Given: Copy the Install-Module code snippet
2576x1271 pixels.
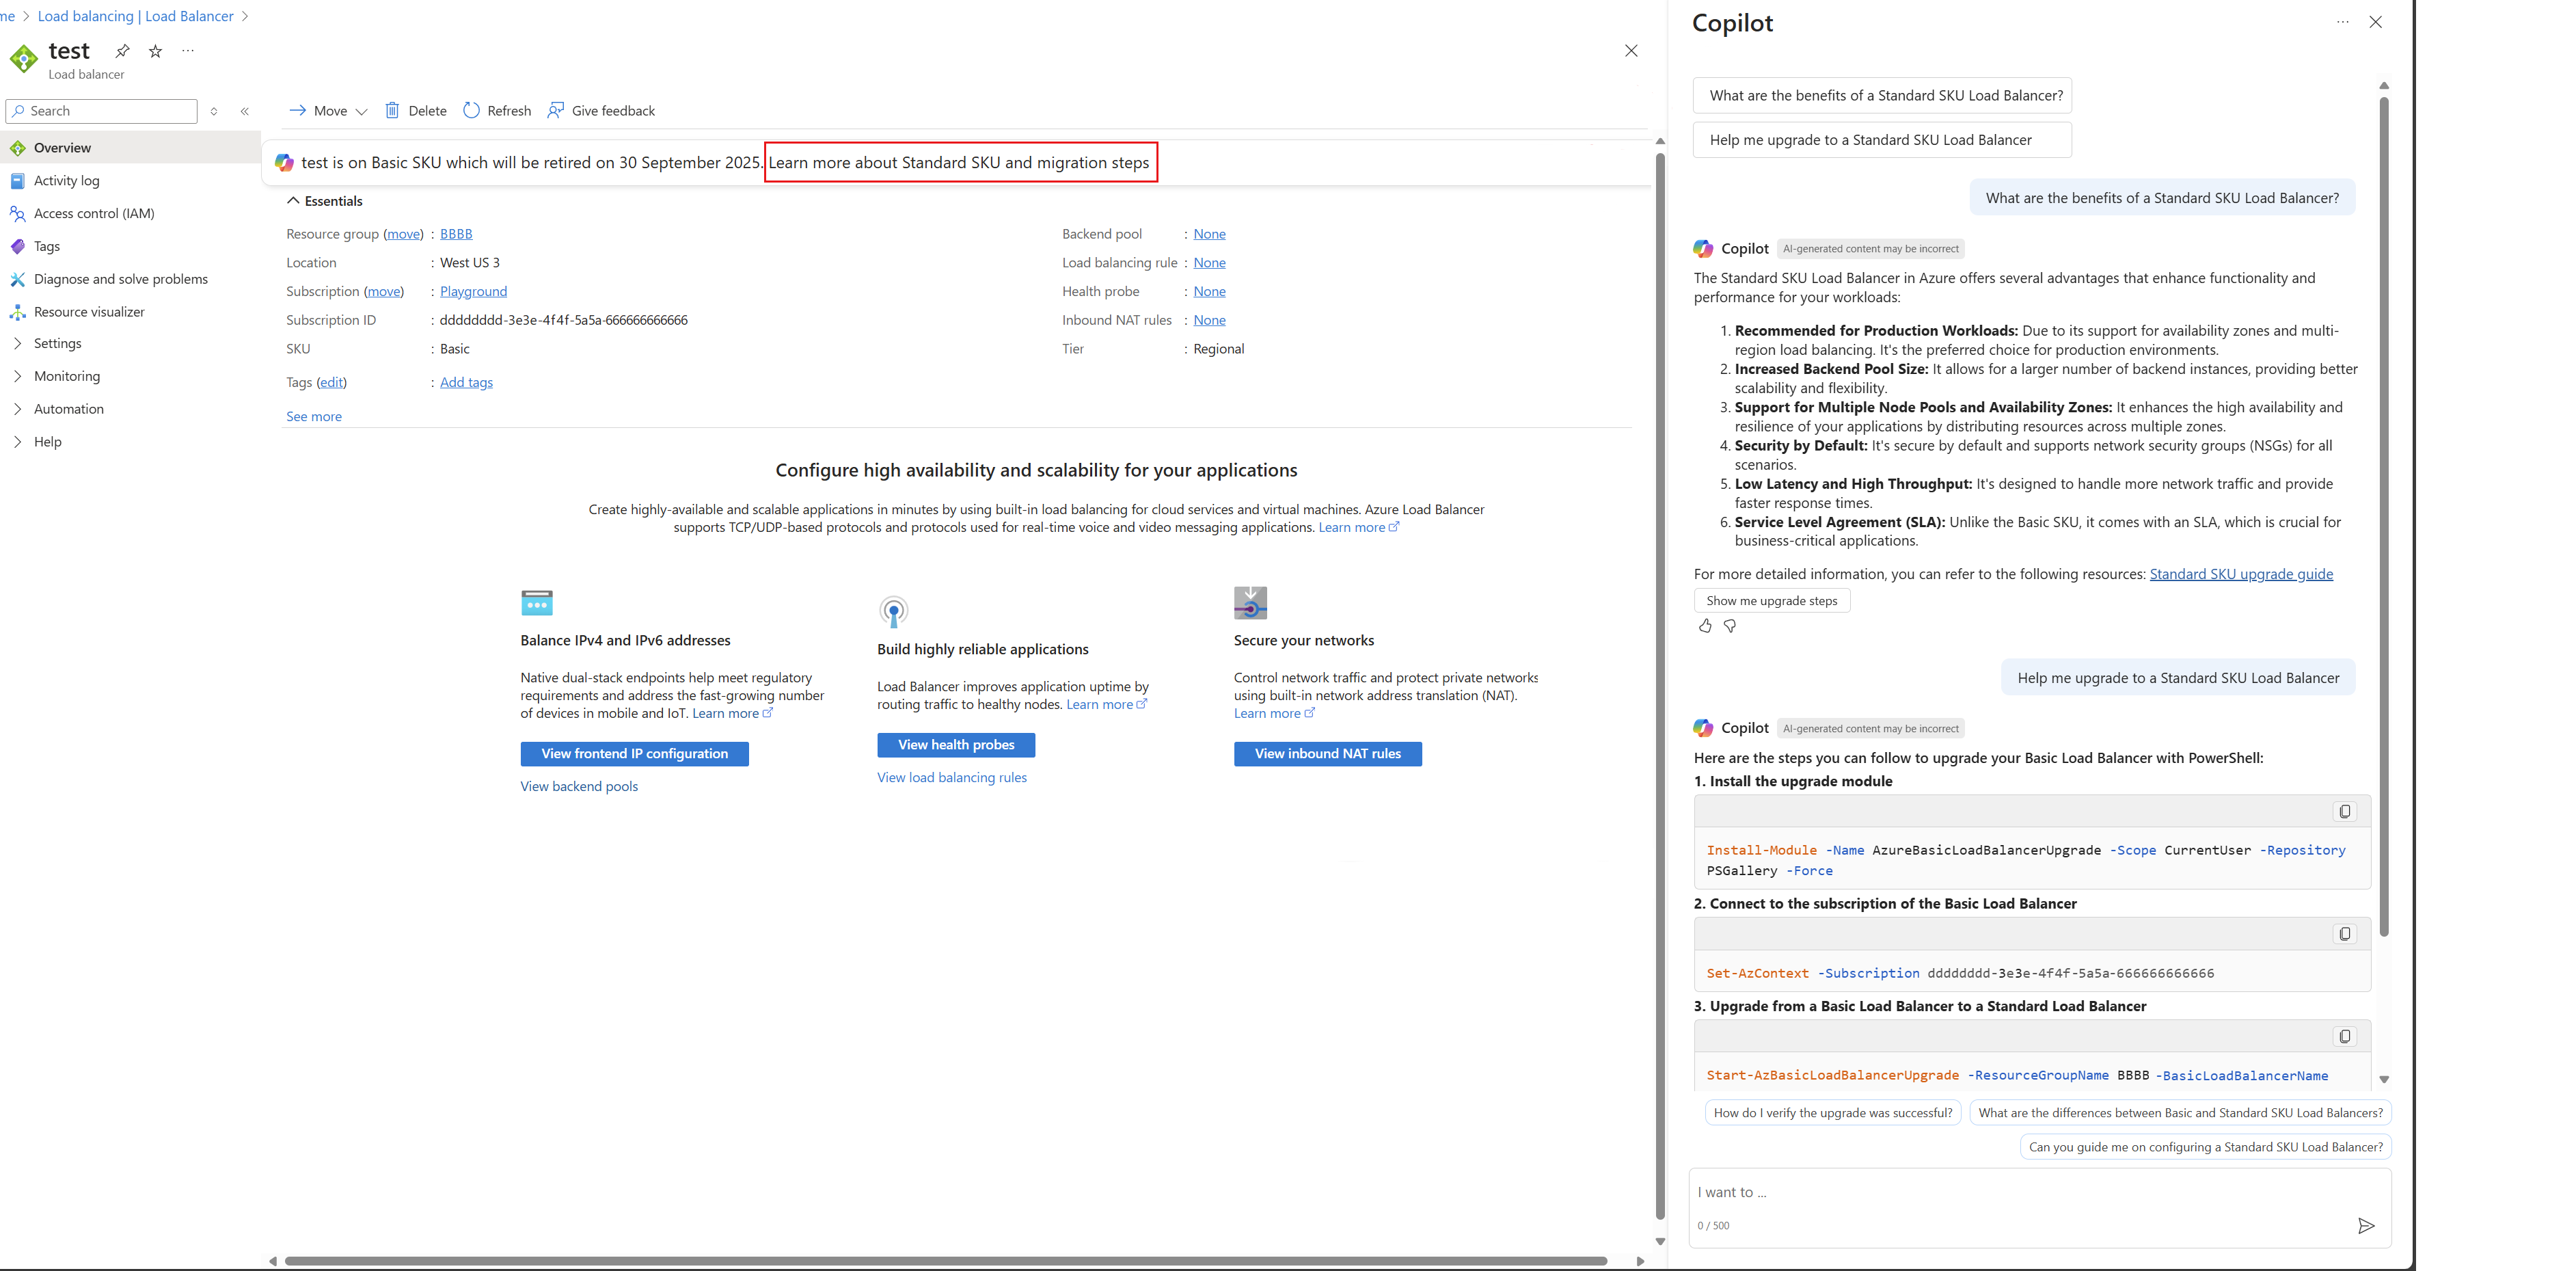Looking at the screenshot, I should [2344, 811].
